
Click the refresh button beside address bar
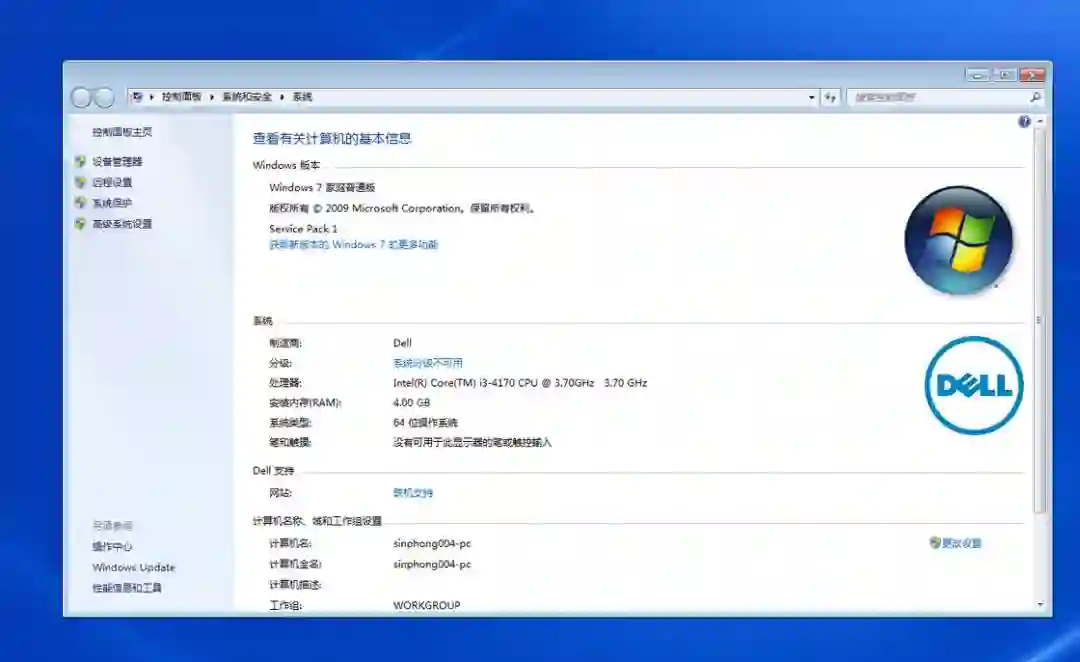tap(831, 98)
